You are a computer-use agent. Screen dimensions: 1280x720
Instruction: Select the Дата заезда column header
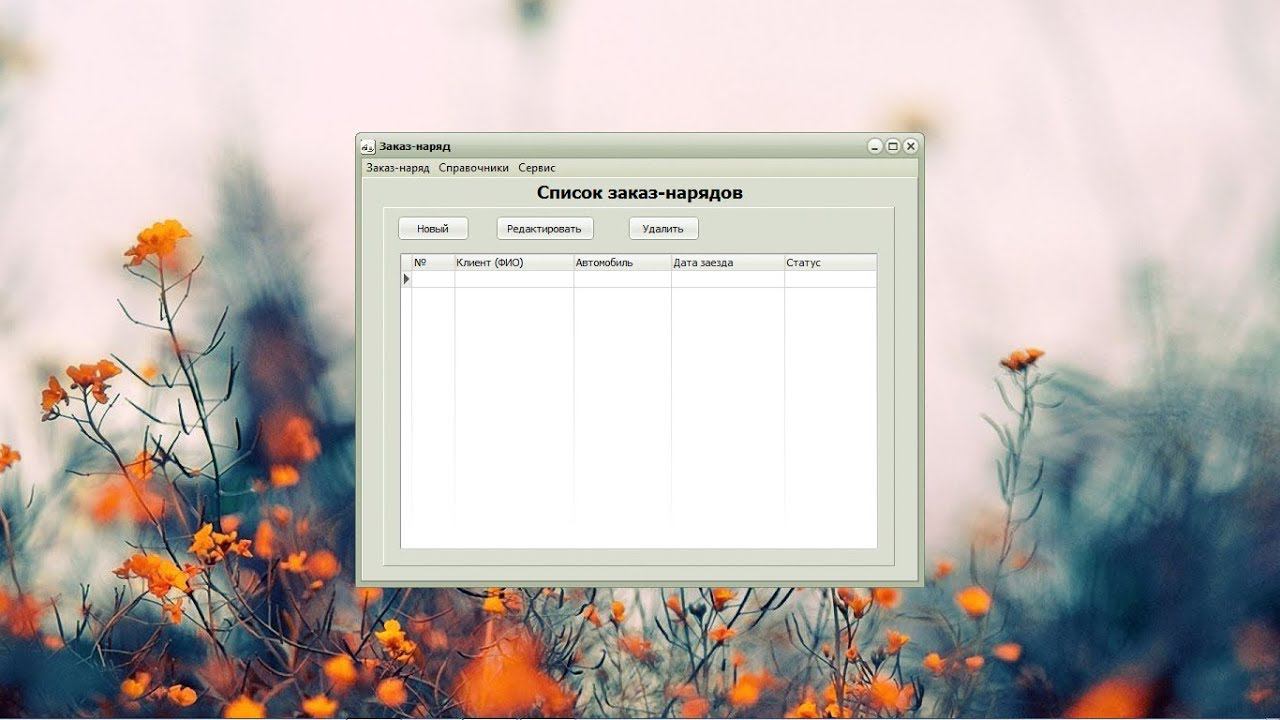(x=727, y=263)
